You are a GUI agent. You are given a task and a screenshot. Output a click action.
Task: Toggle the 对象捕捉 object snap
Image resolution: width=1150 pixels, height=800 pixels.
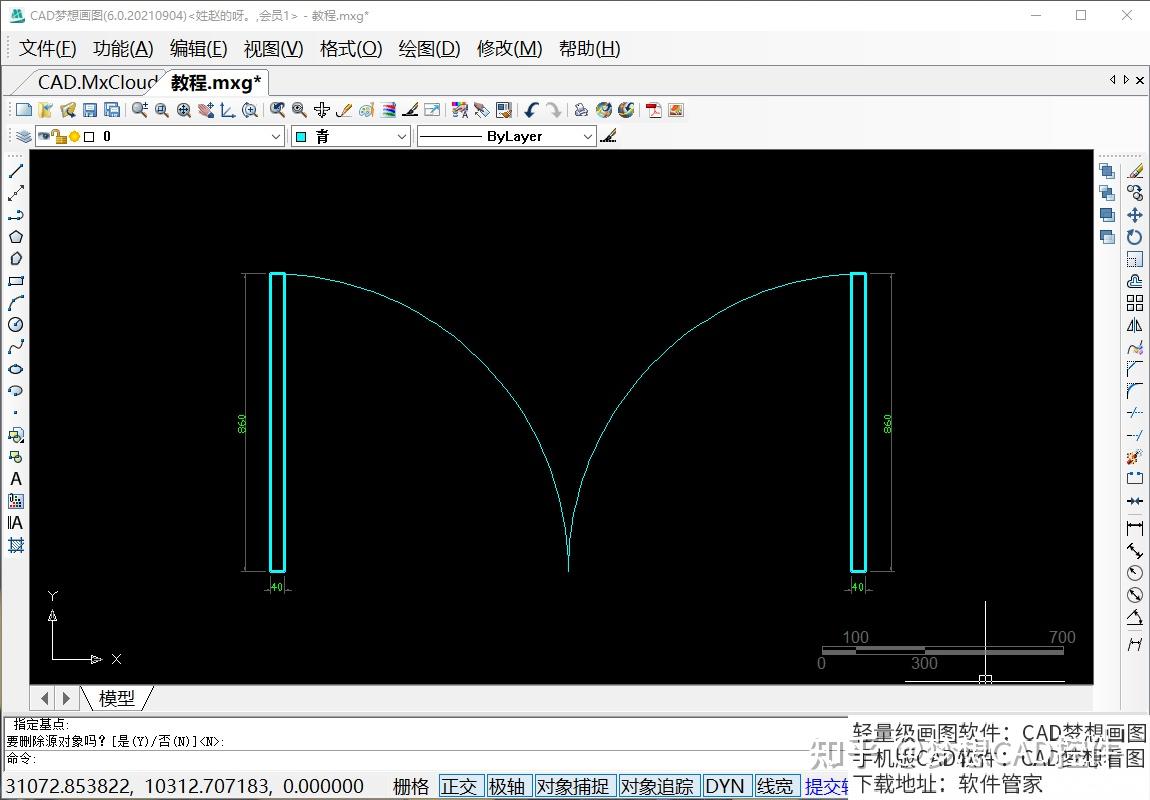[x=573, y=787]
